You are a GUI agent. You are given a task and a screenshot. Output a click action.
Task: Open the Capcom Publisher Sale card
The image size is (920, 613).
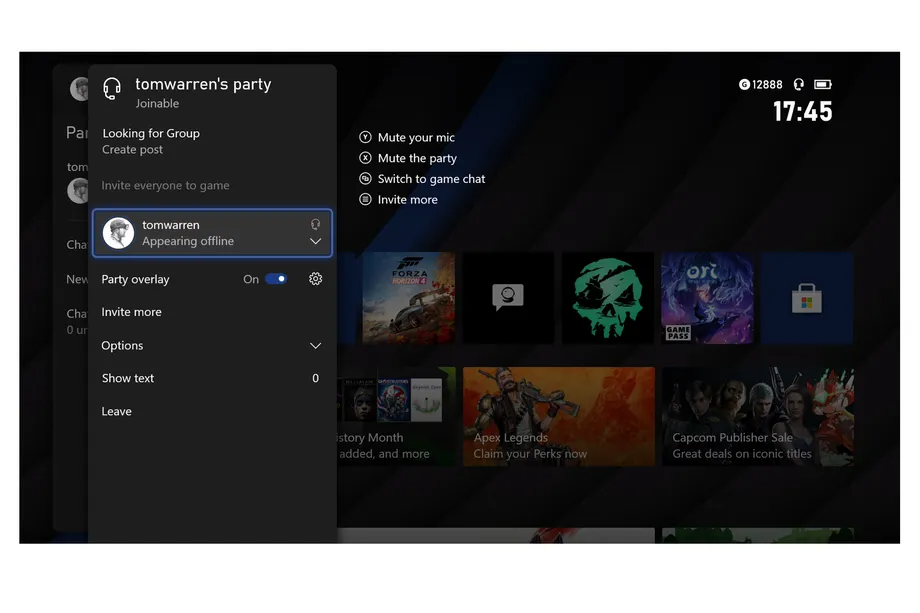pyautogui.click(x=758, y=416)
